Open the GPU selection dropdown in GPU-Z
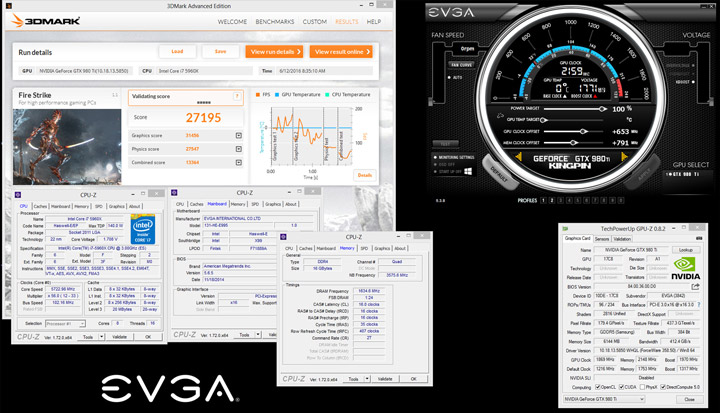 [604, 399]
